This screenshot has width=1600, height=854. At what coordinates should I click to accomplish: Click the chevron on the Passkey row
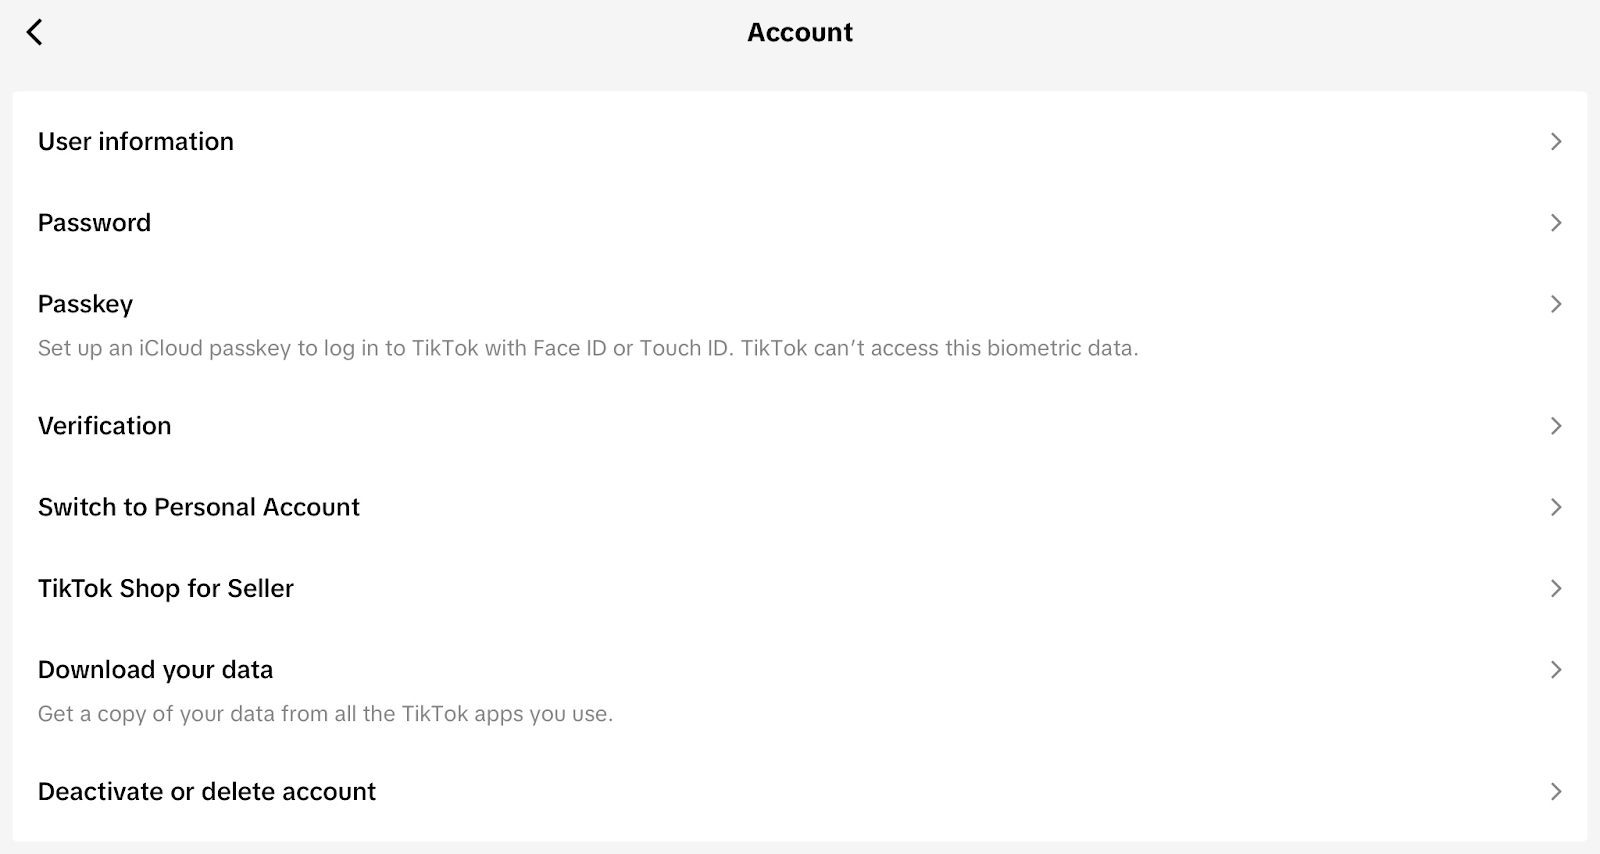click(1556, 303)
